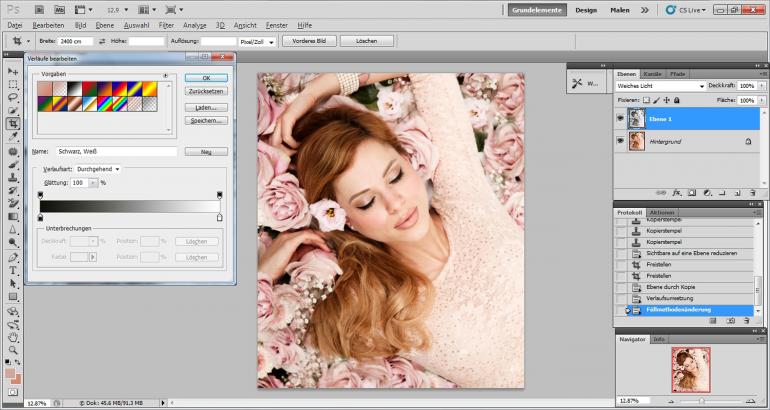
Task: Toggle lock position
Action: tap(666, 100)
